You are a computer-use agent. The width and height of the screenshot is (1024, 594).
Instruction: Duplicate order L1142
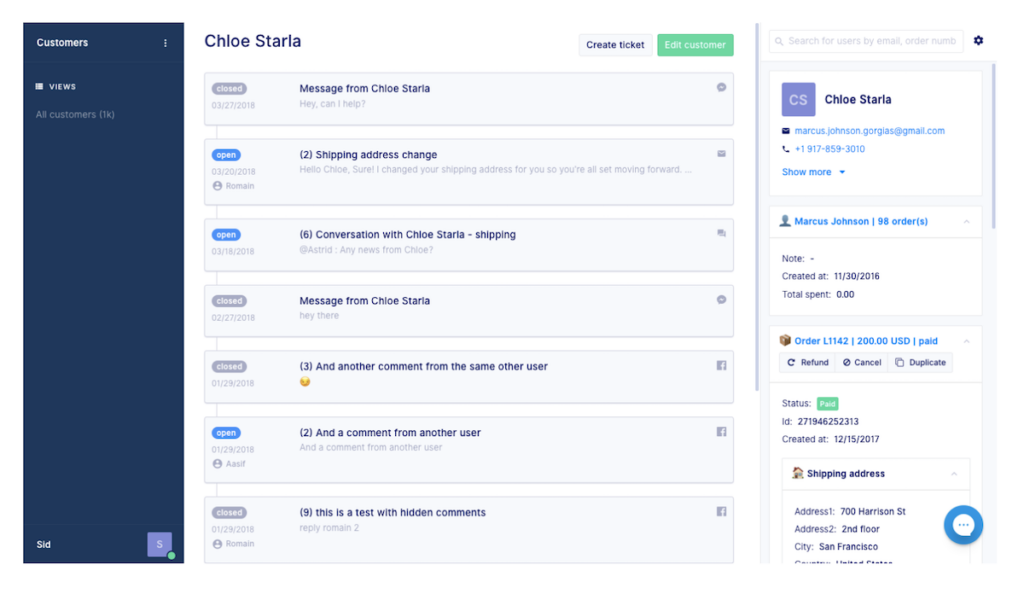[920, 363]
